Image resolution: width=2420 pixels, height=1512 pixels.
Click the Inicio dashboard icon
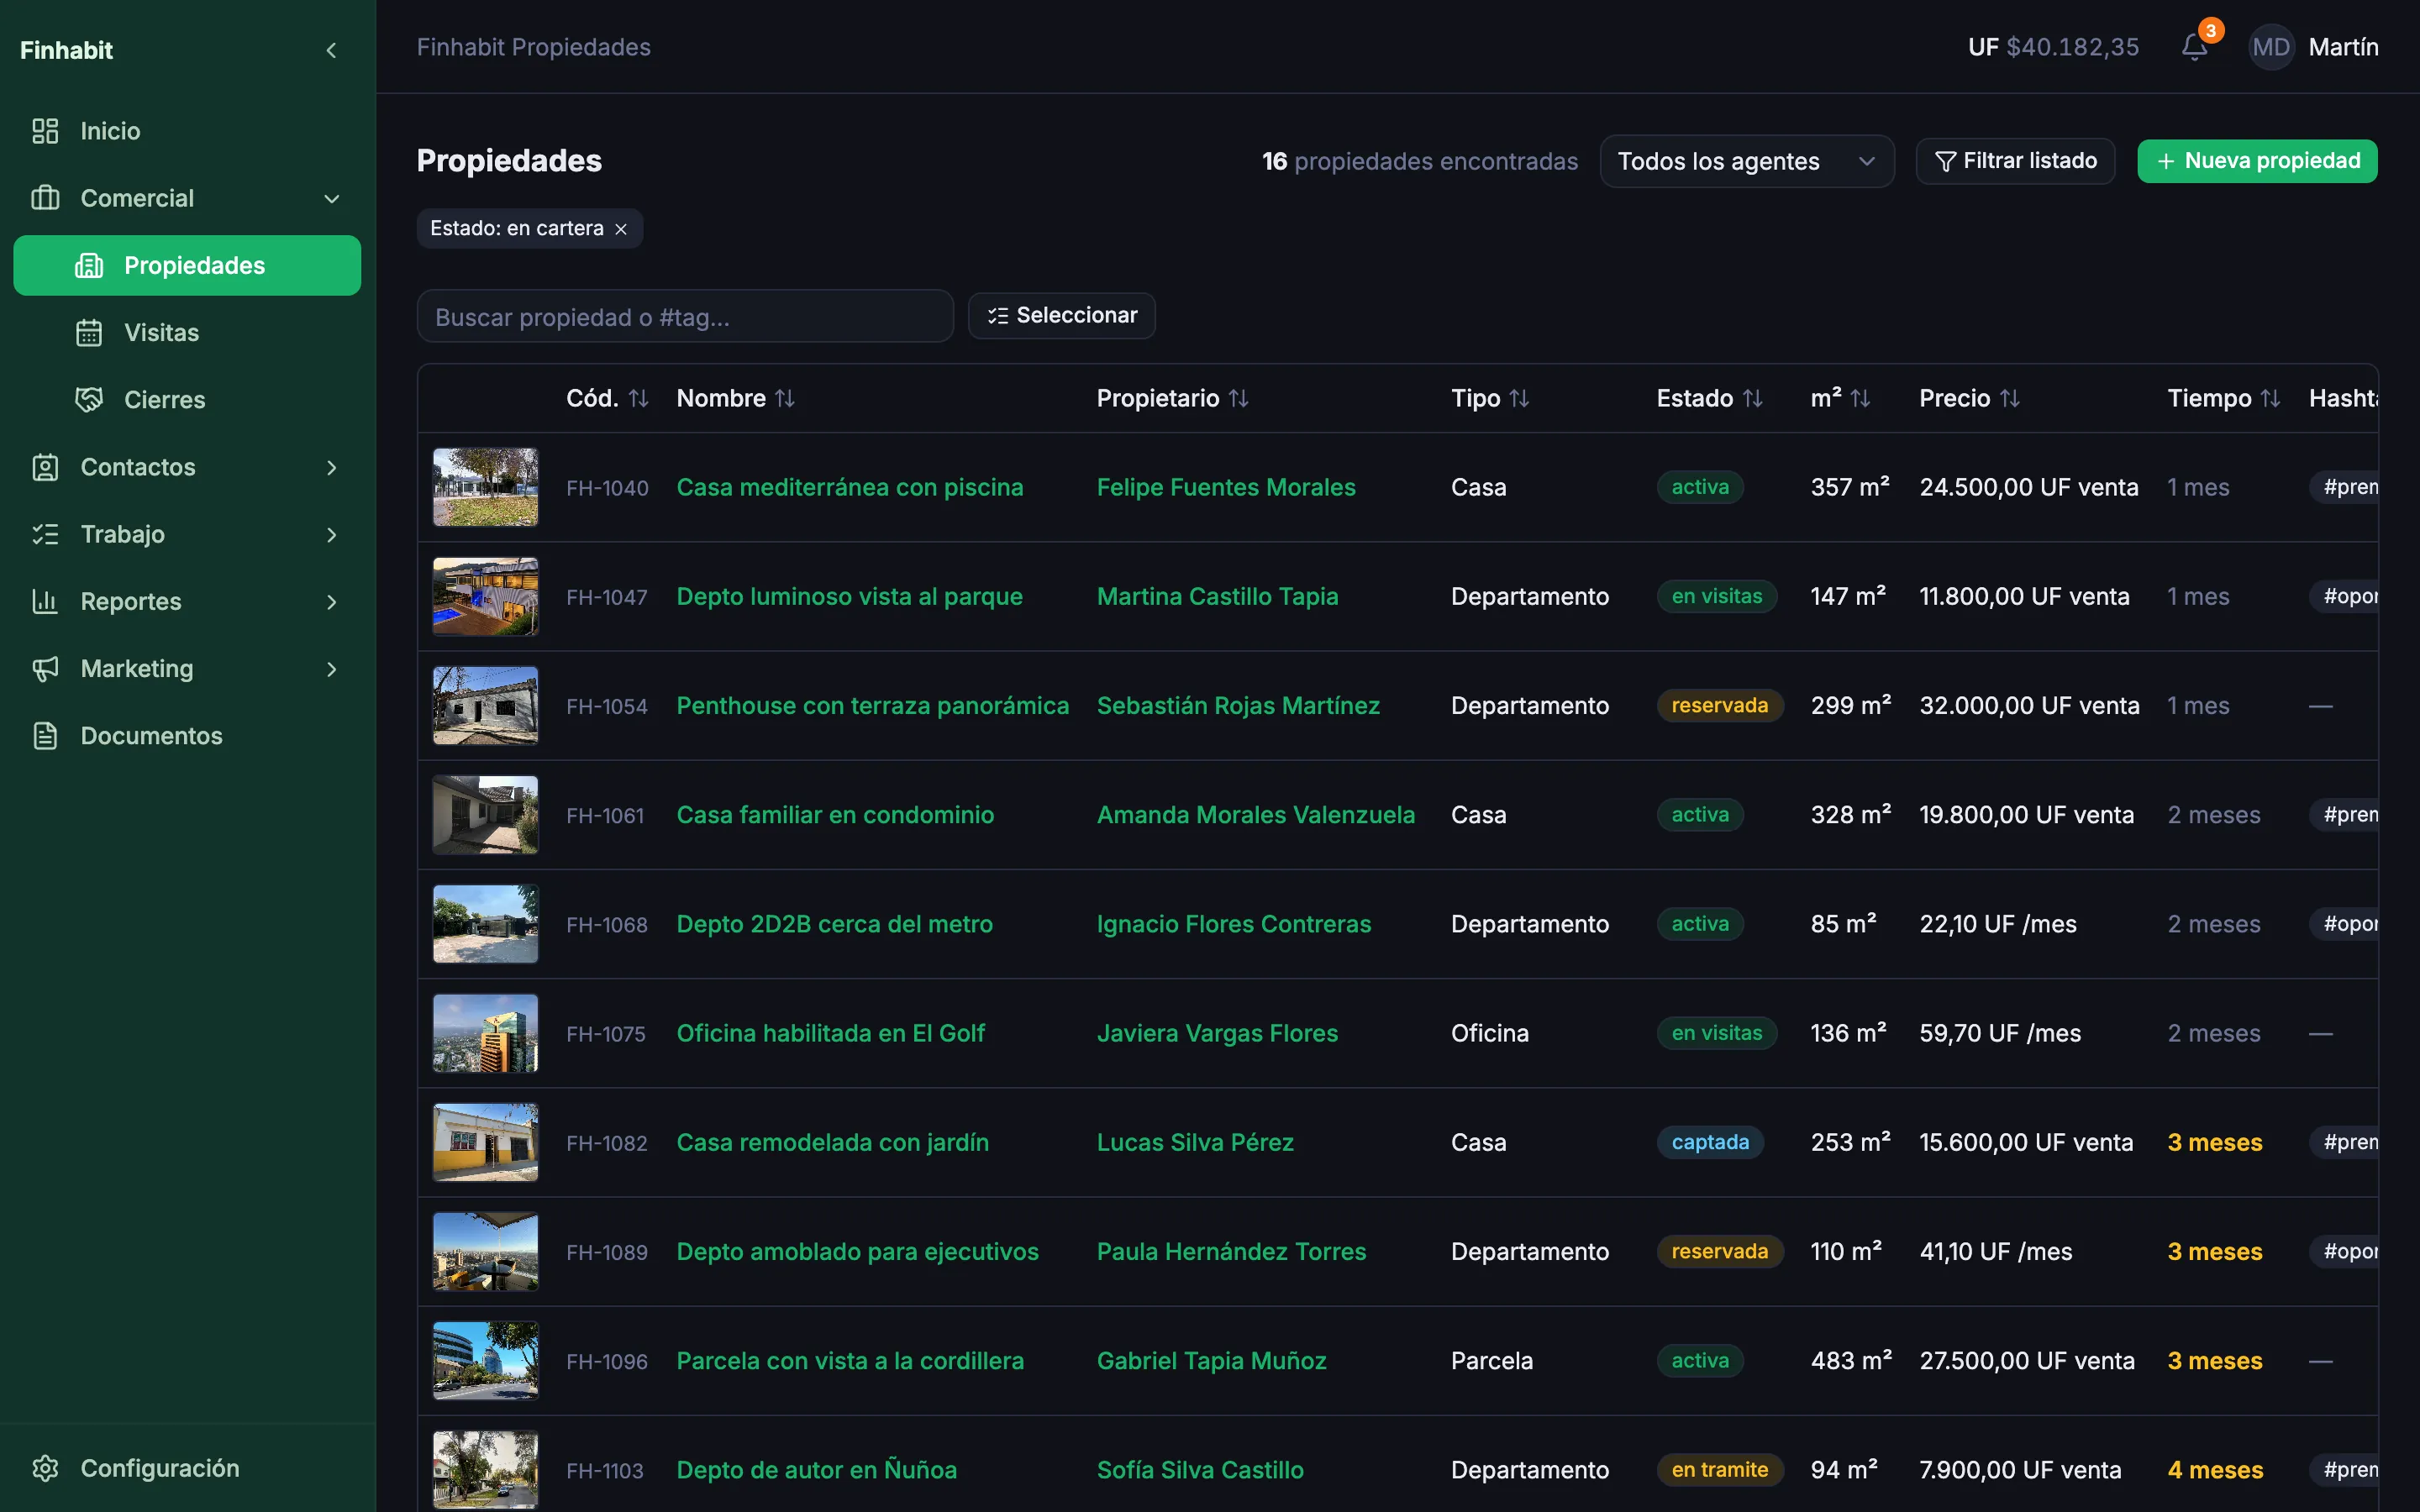click(45, 131)
